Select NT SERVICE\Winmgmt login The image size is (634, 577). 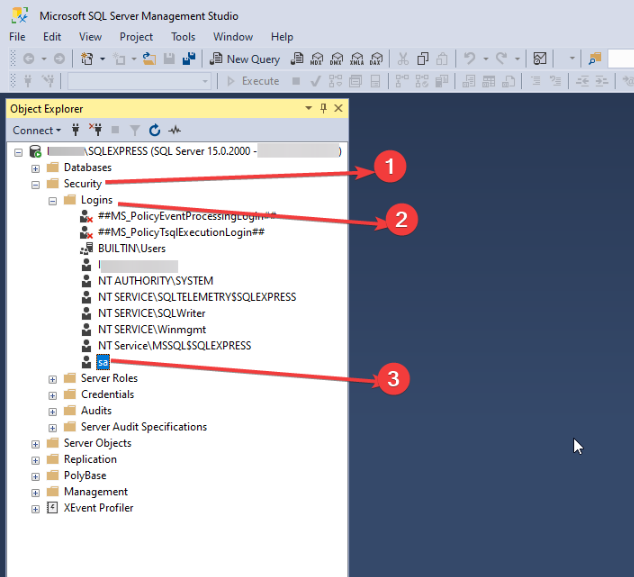(152, 329)
